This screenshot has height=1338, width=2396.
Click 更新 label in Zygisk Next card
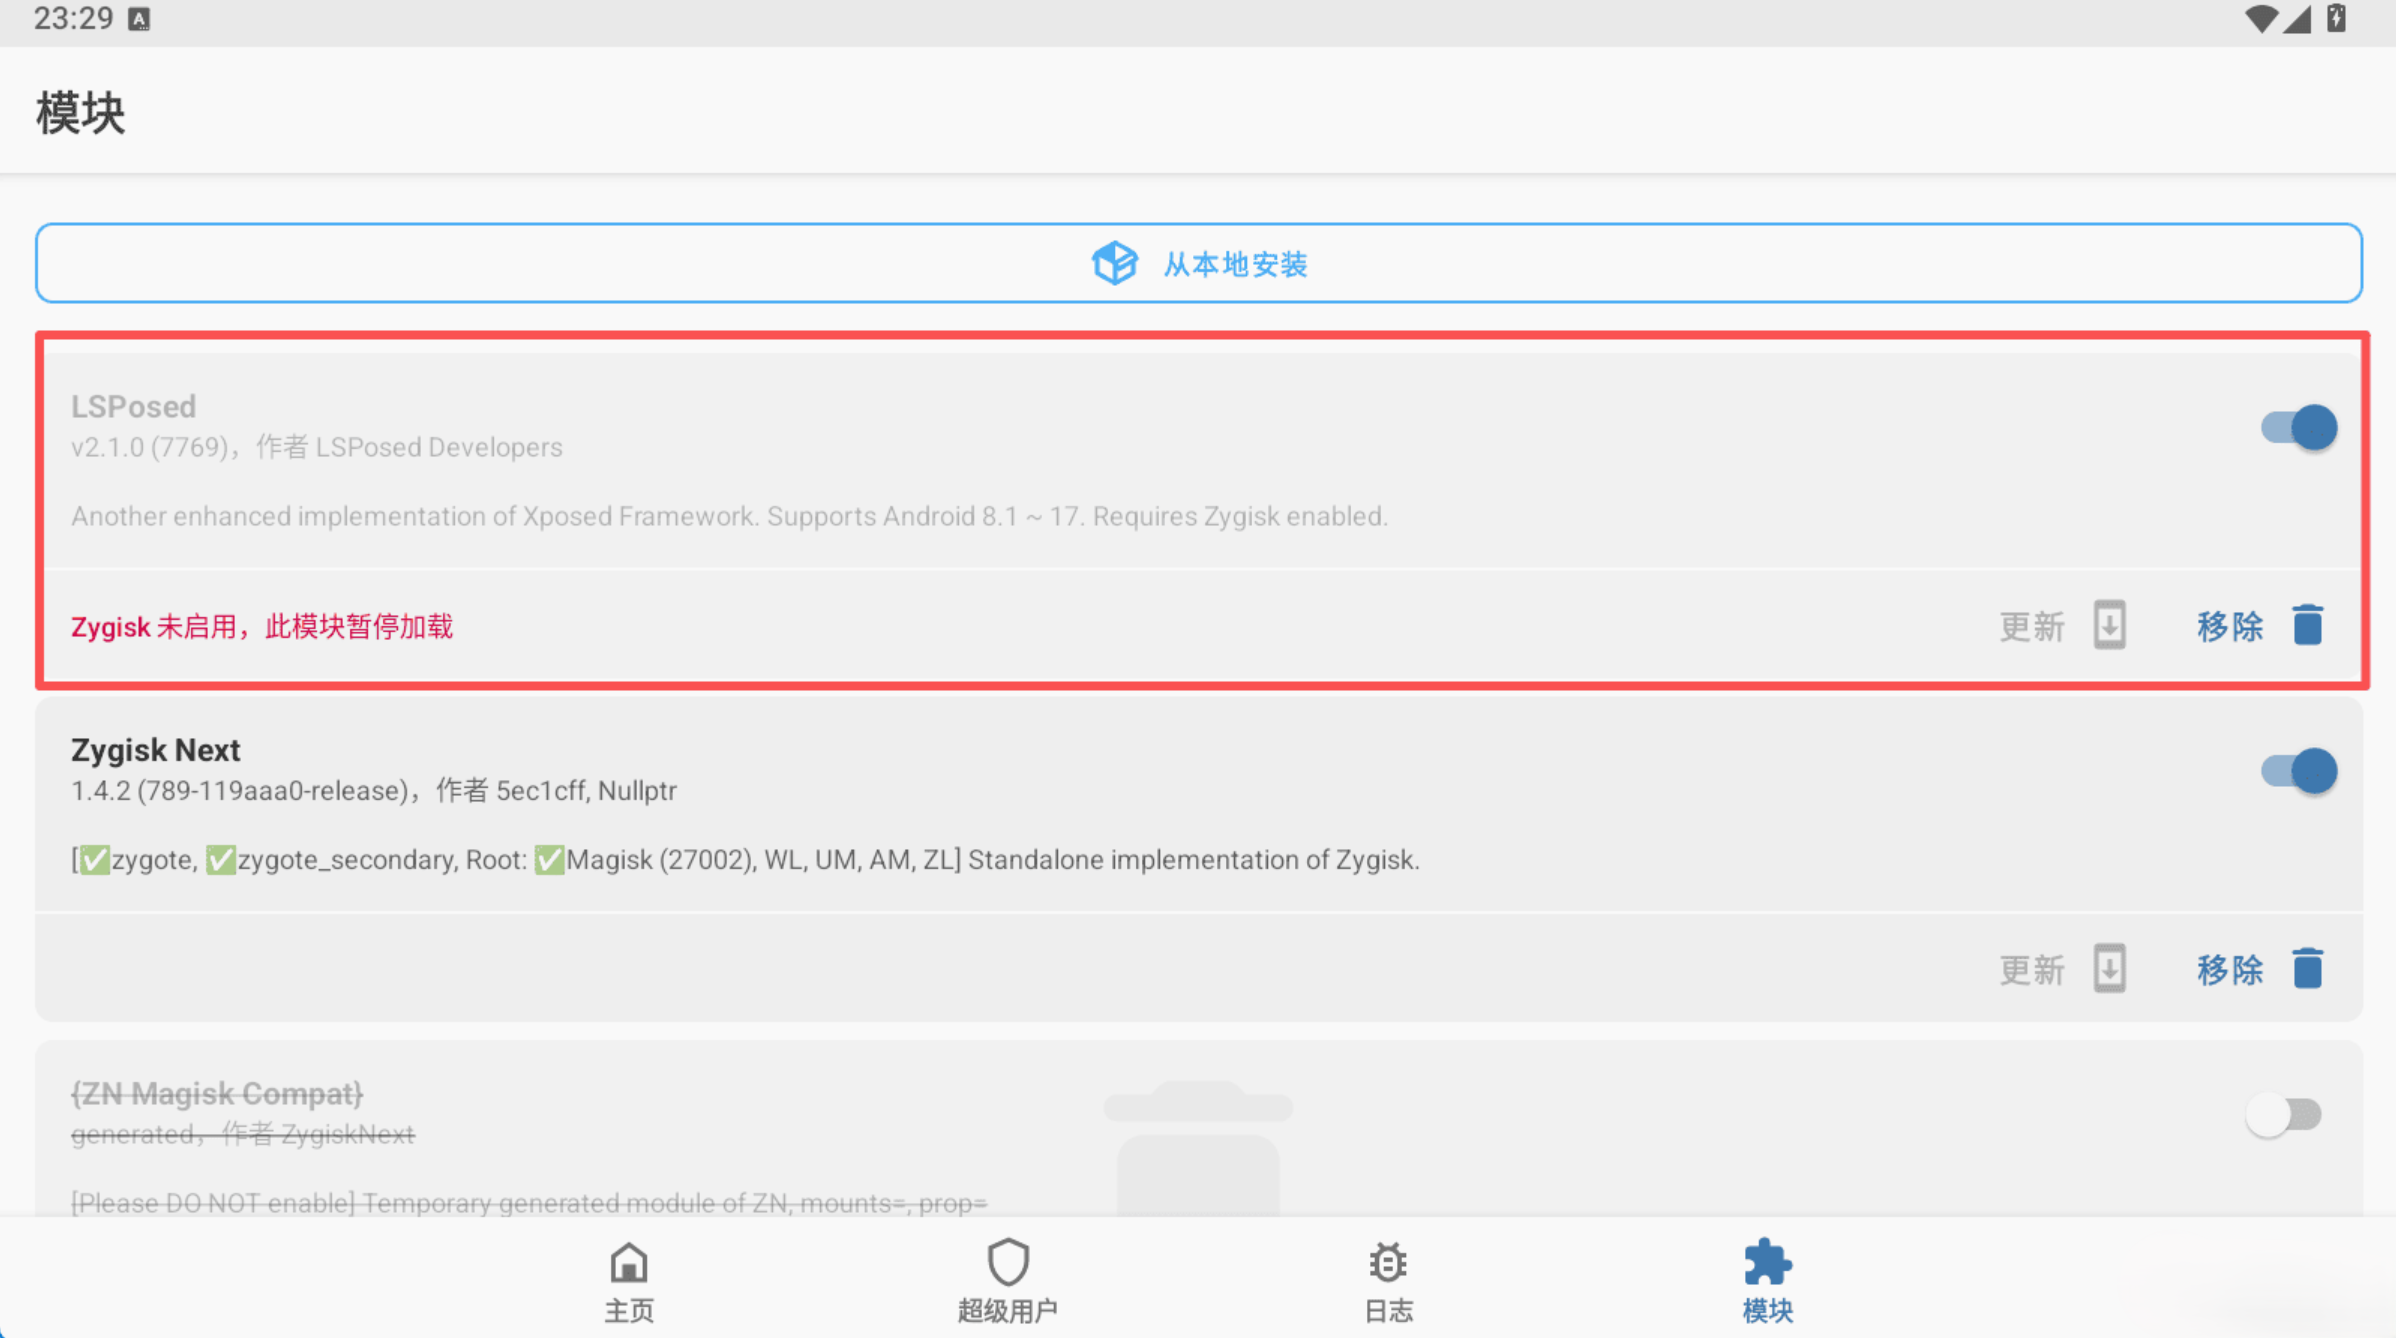coord(2032,970)
